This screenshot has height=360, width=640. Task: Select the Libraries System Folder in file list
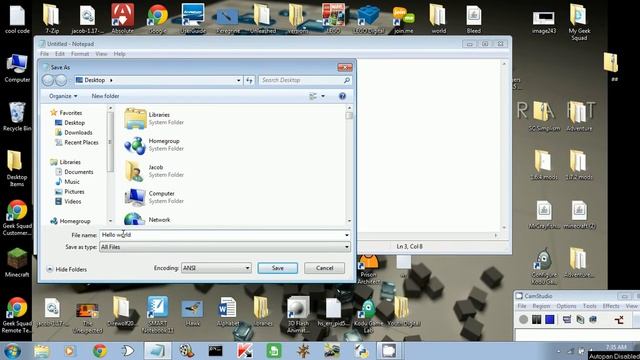coord(154,118)
